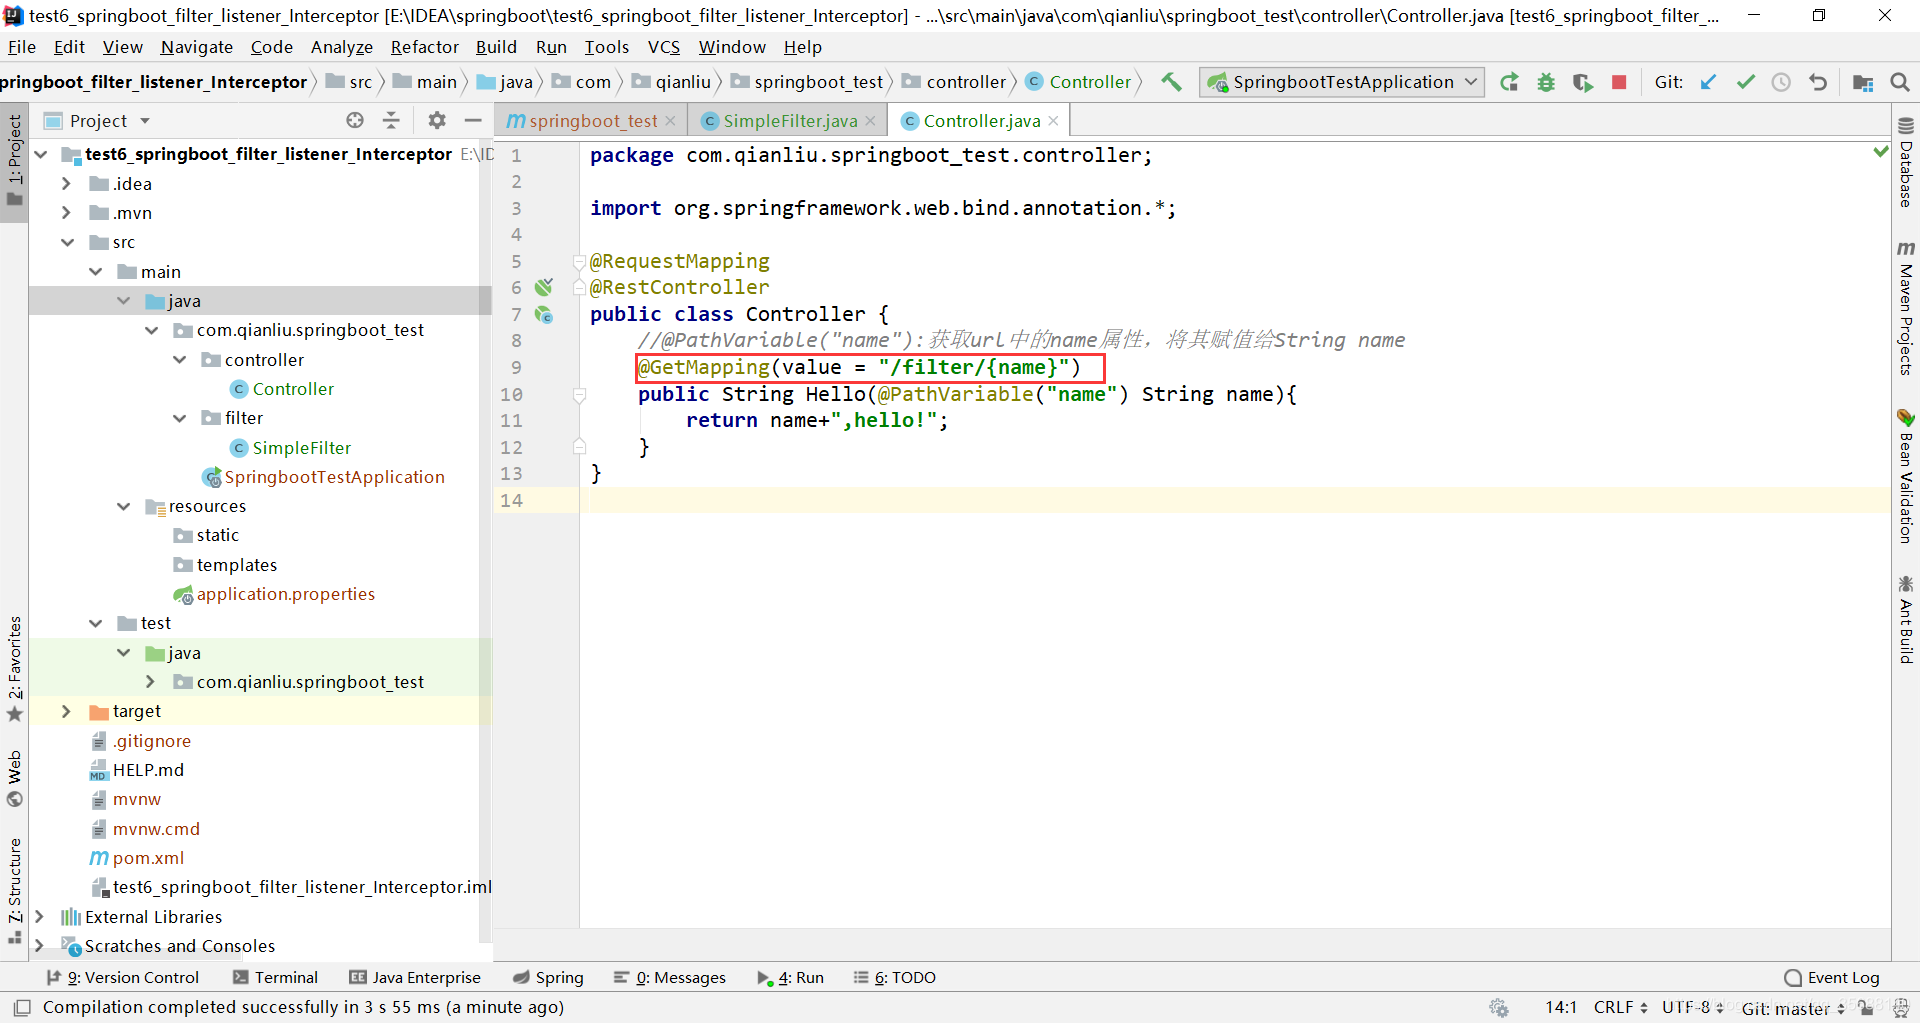1920x1023 pixels.
Task: Click the Collapse All icon in Project panel
Action: pyautogui.click(x=392, y=120)
